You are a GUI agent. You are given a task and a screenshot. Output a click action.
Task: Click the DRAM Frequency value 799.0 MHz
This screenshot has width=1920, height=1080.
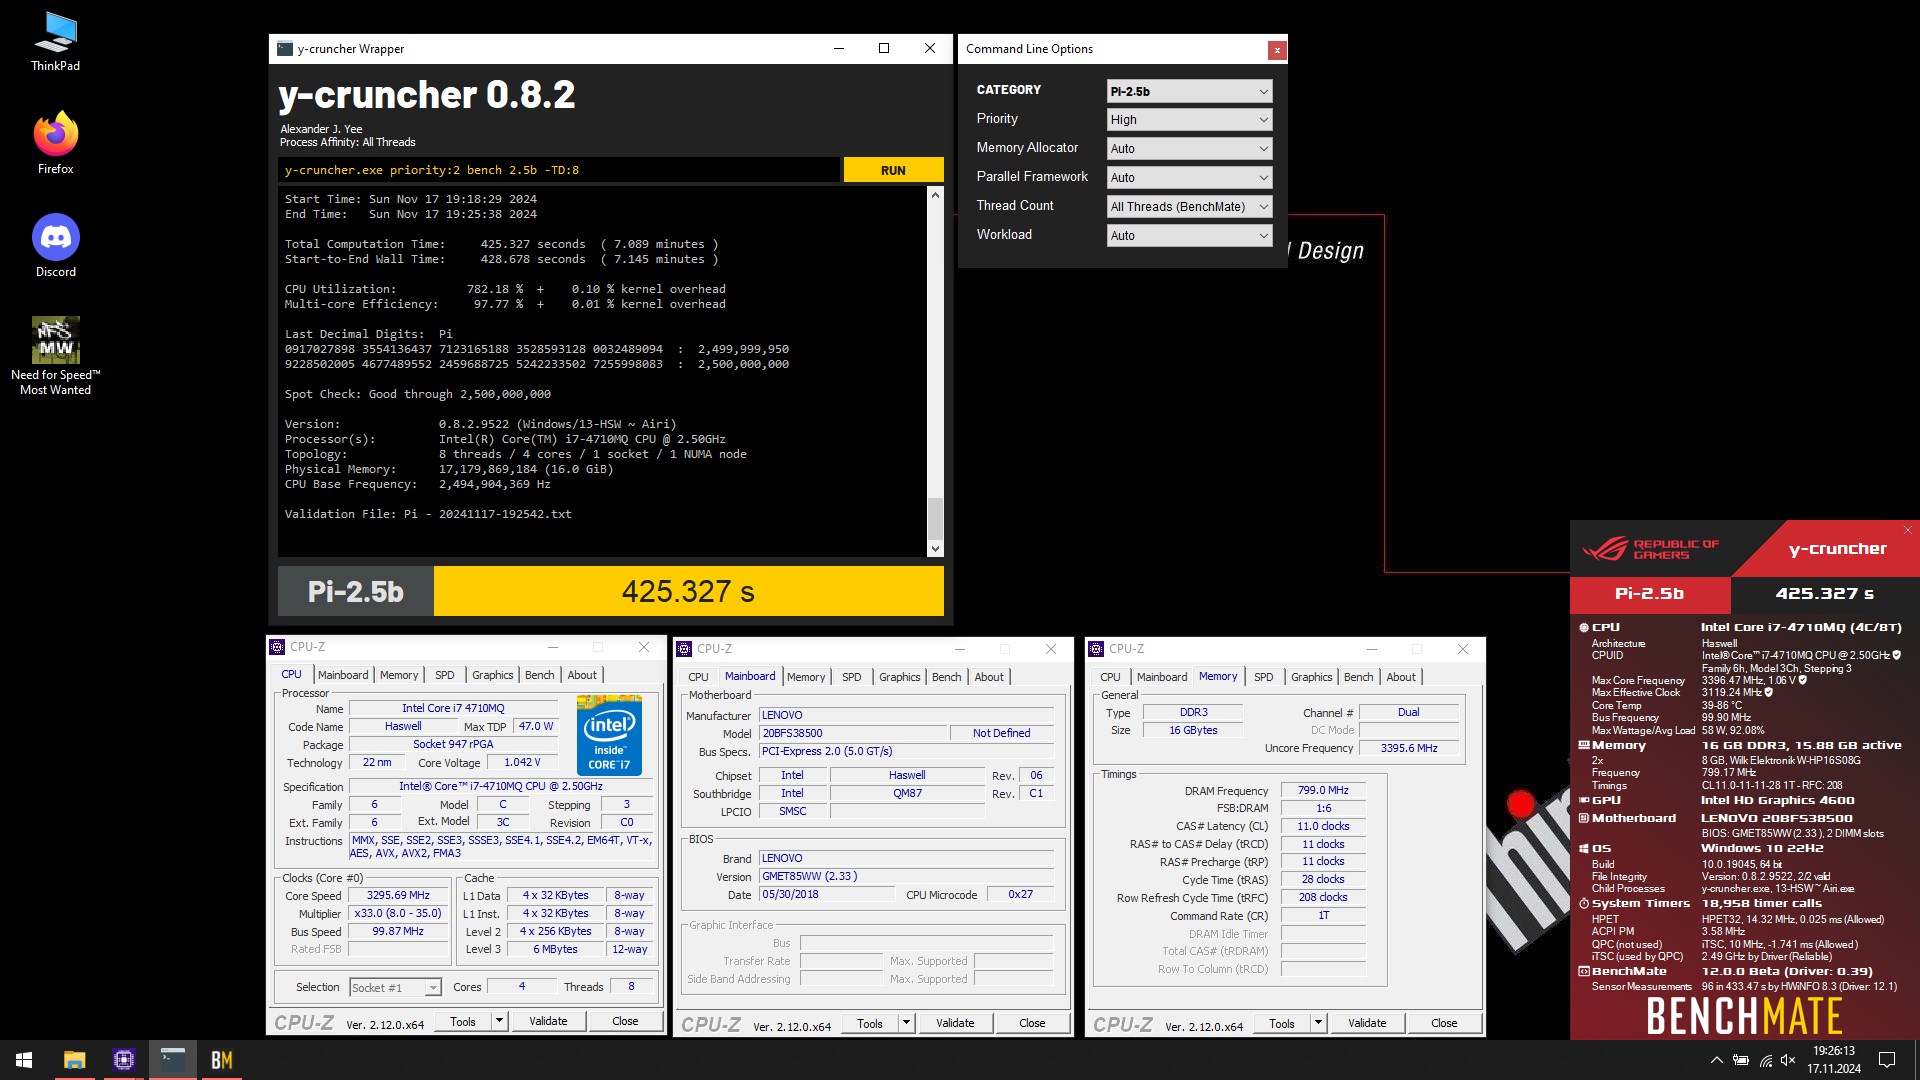pos(1323,790)
